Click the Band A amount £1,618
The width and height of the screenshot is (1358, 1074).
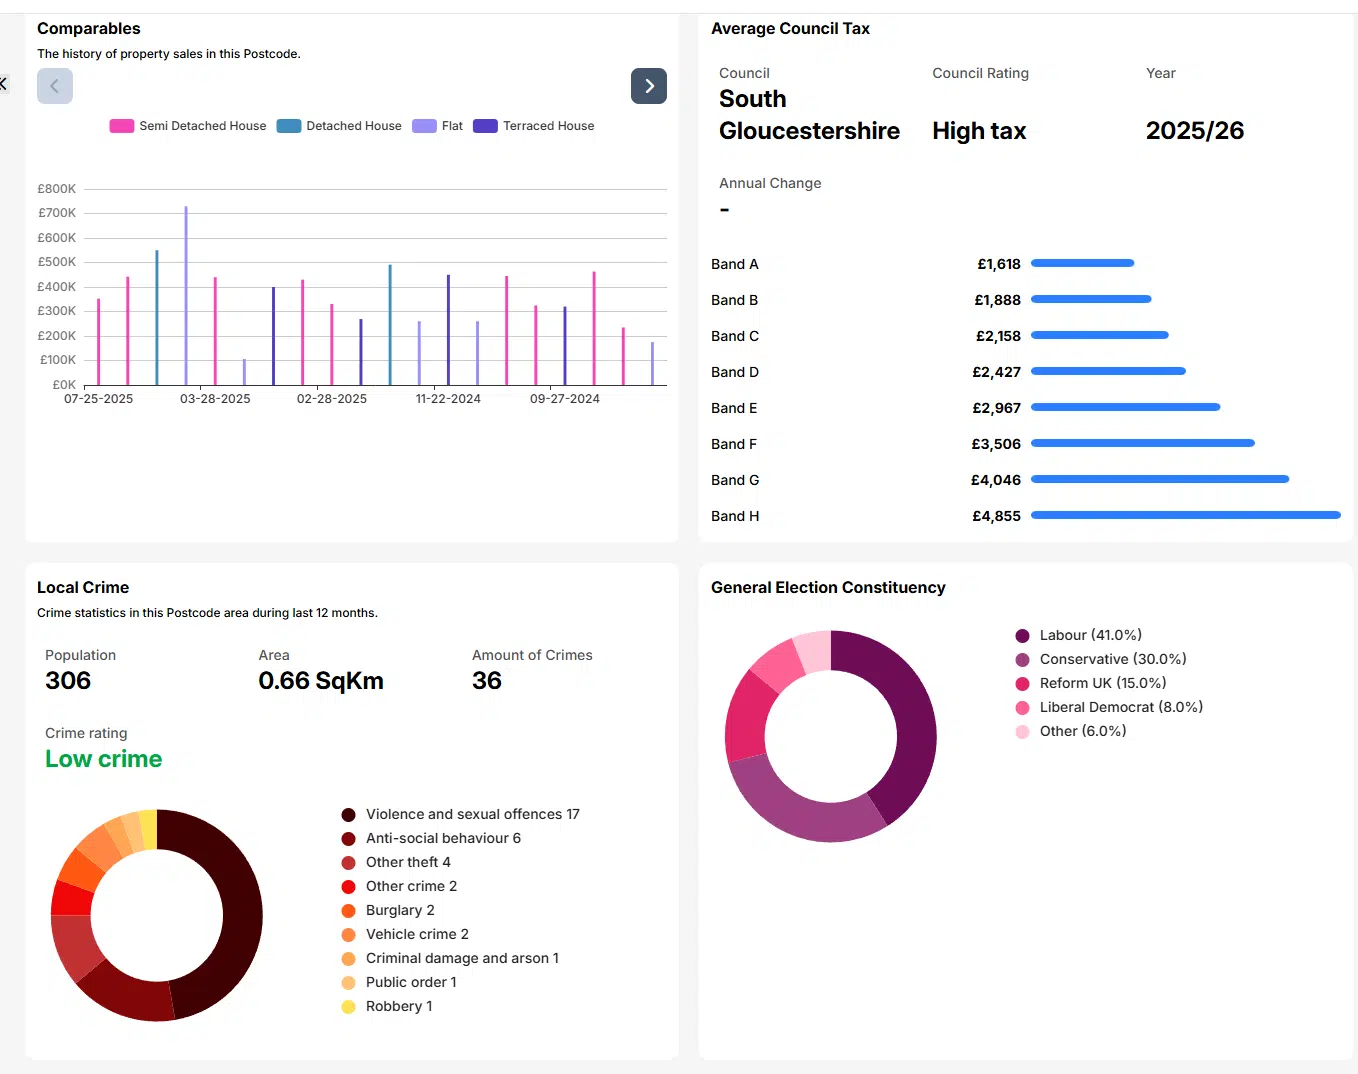point(999,264)
